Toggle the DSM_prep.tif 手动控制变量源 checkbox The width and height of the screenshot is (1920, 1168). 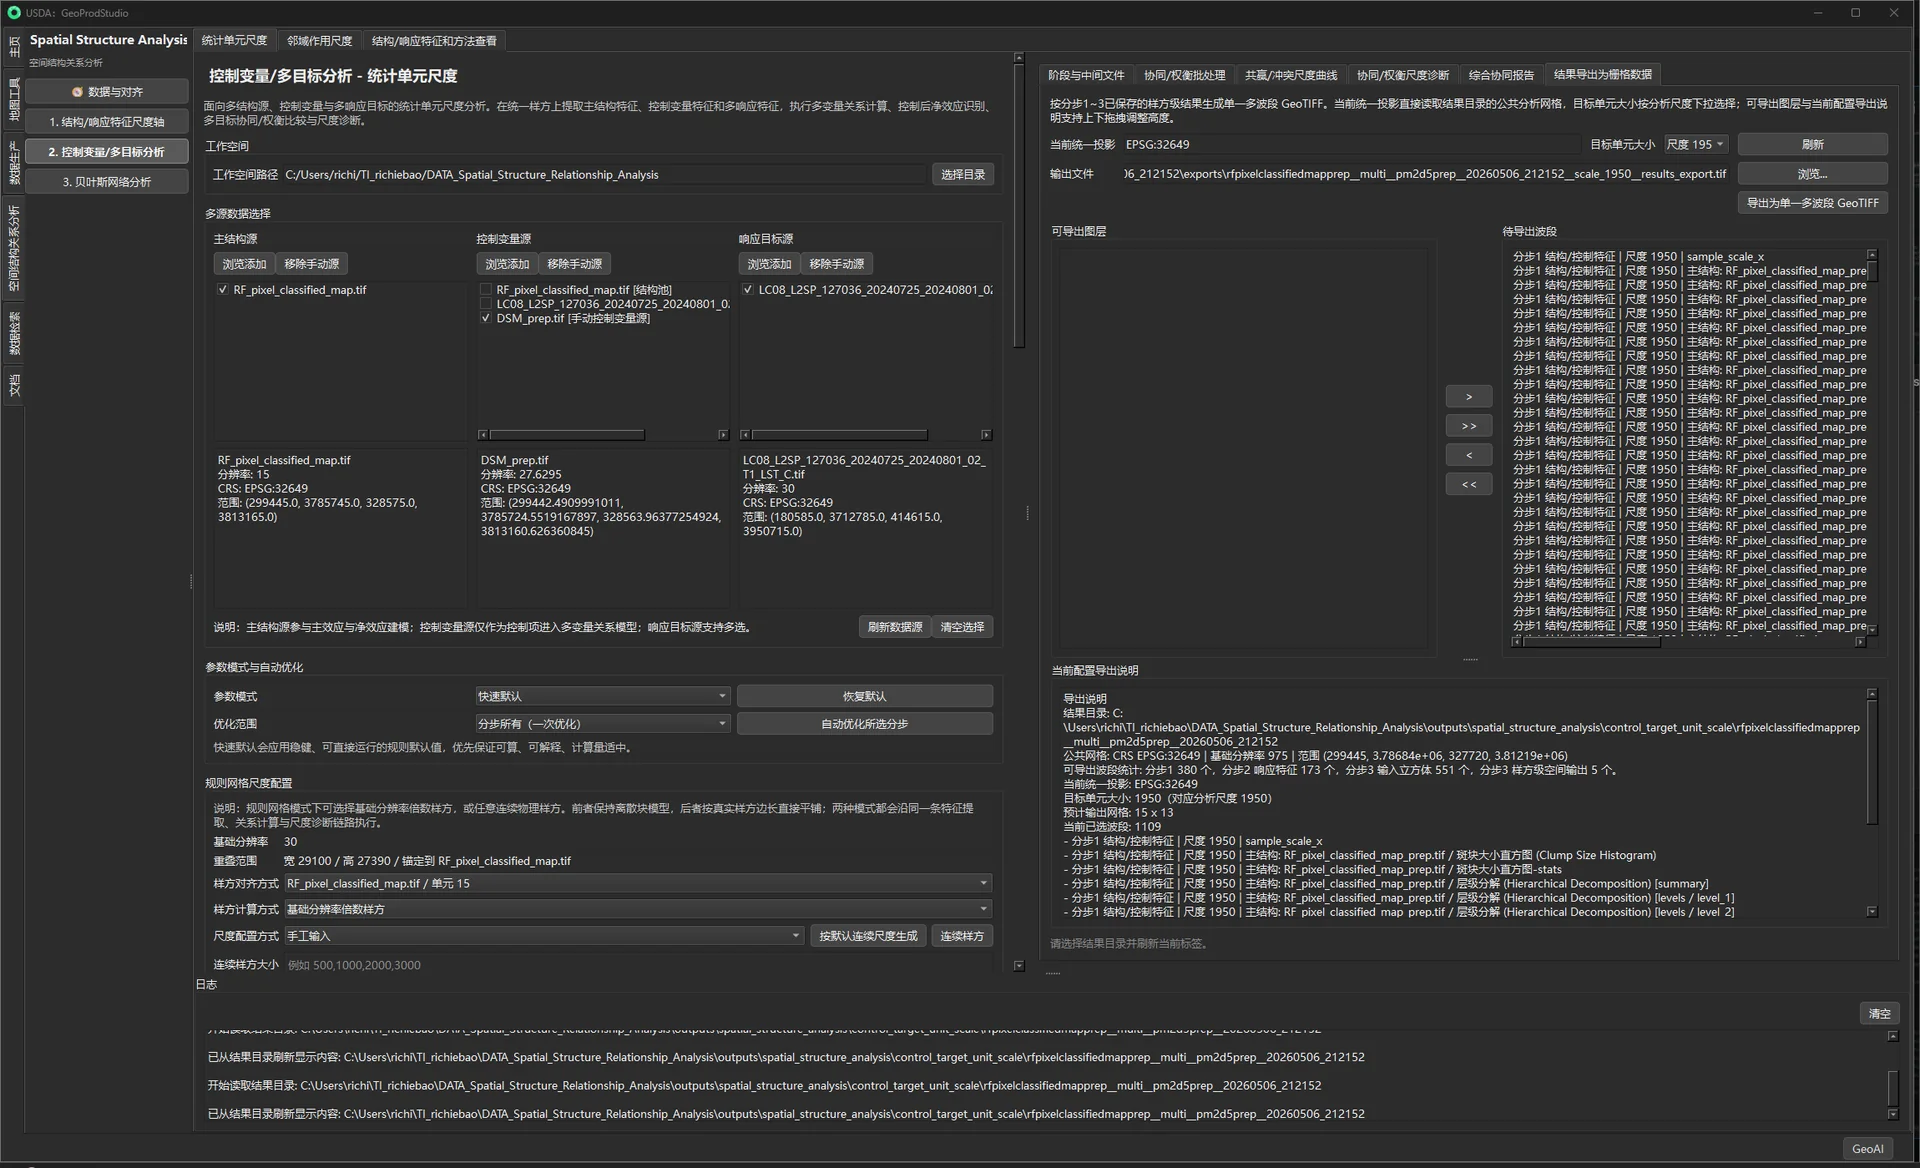[x=486, y=318]
